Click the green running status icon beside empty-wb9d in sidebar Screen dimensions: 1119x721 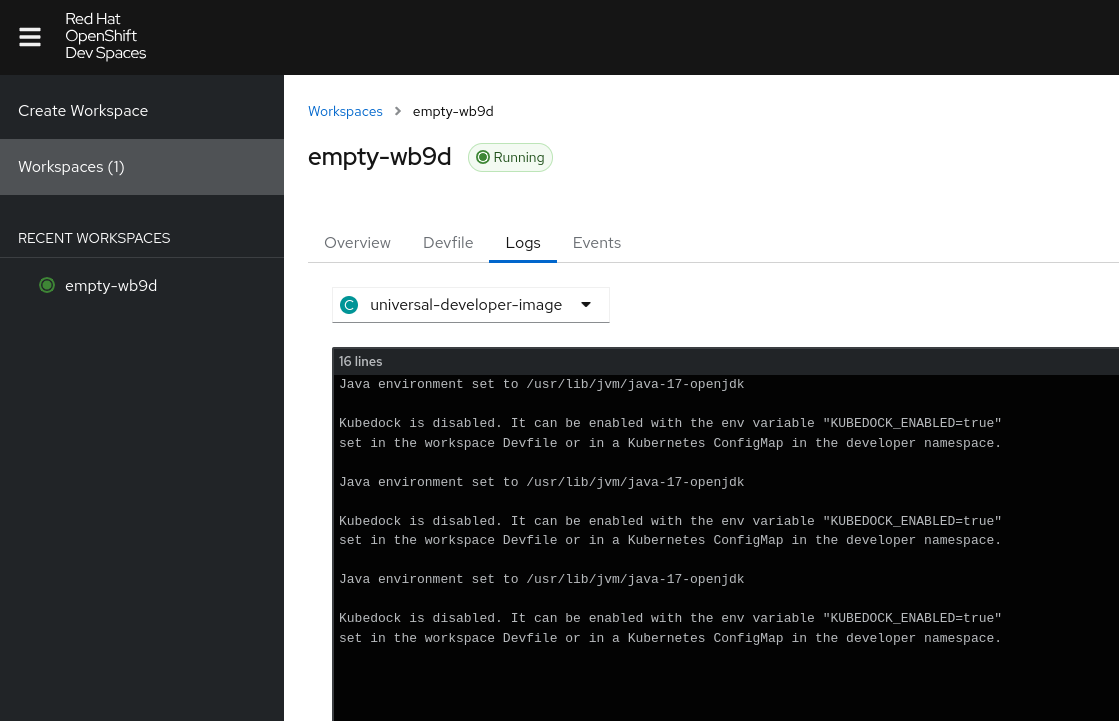point(47,286)
